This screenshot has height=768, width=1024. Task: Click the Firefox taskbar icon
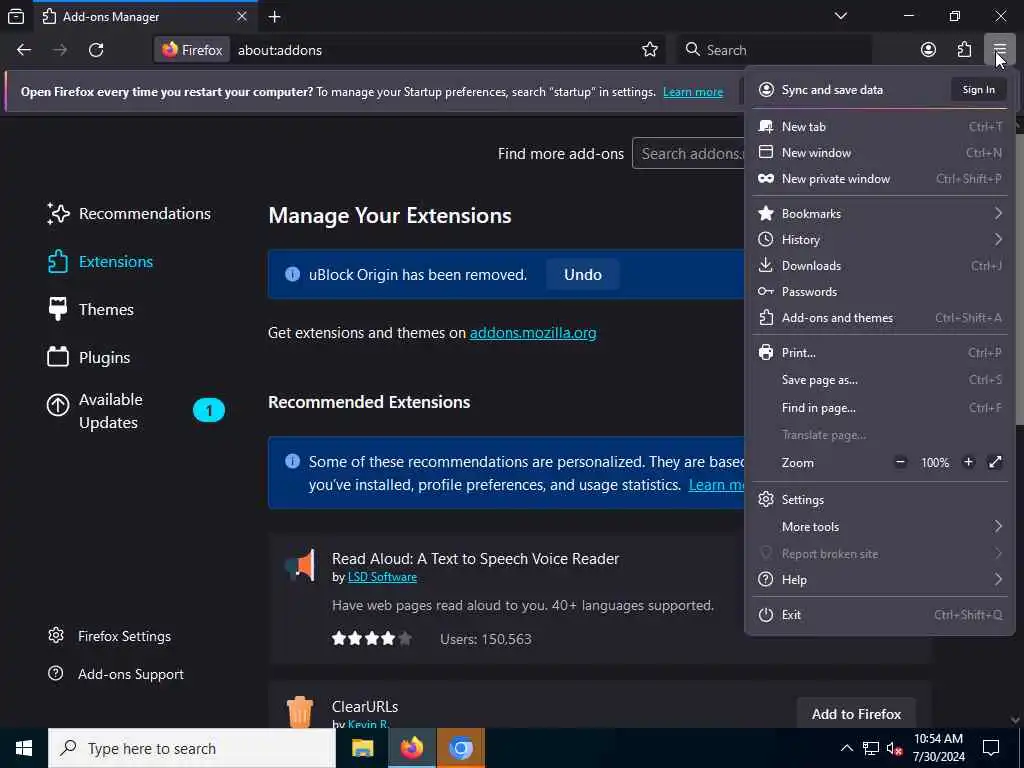coord(412,748)
